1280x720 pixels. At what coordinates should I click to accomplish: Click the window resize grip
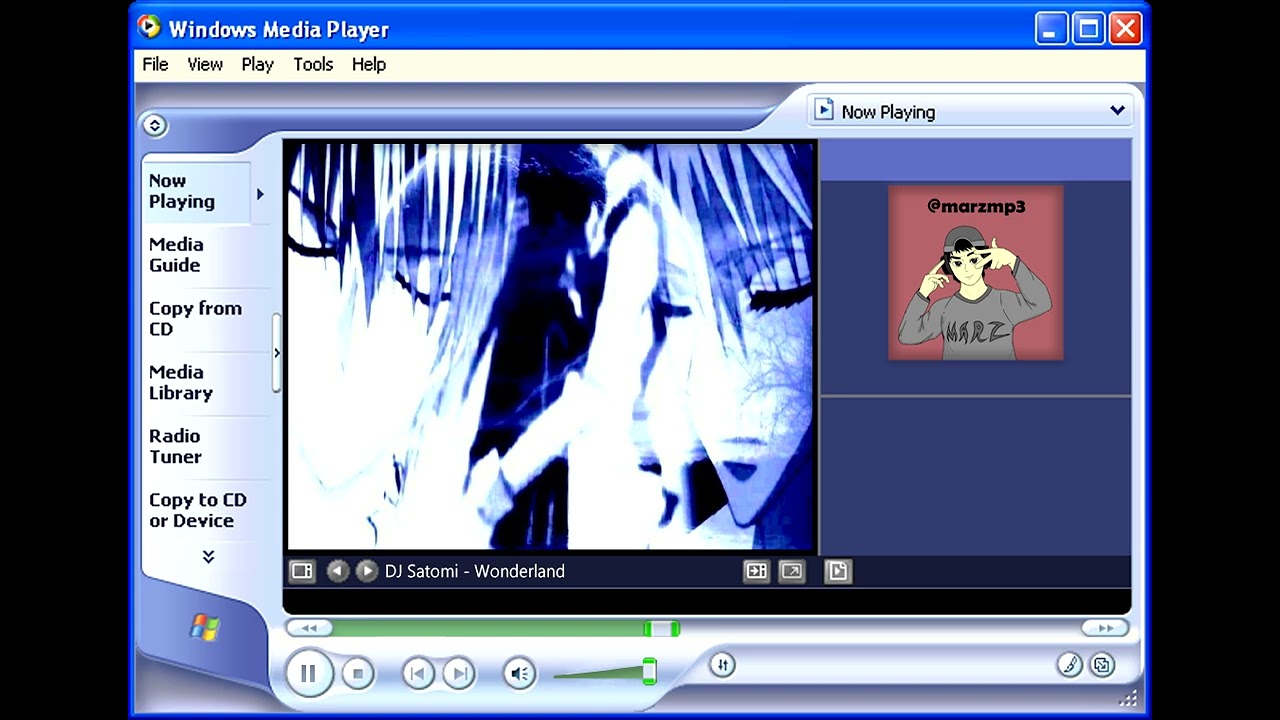click(x=1129, y=698)
